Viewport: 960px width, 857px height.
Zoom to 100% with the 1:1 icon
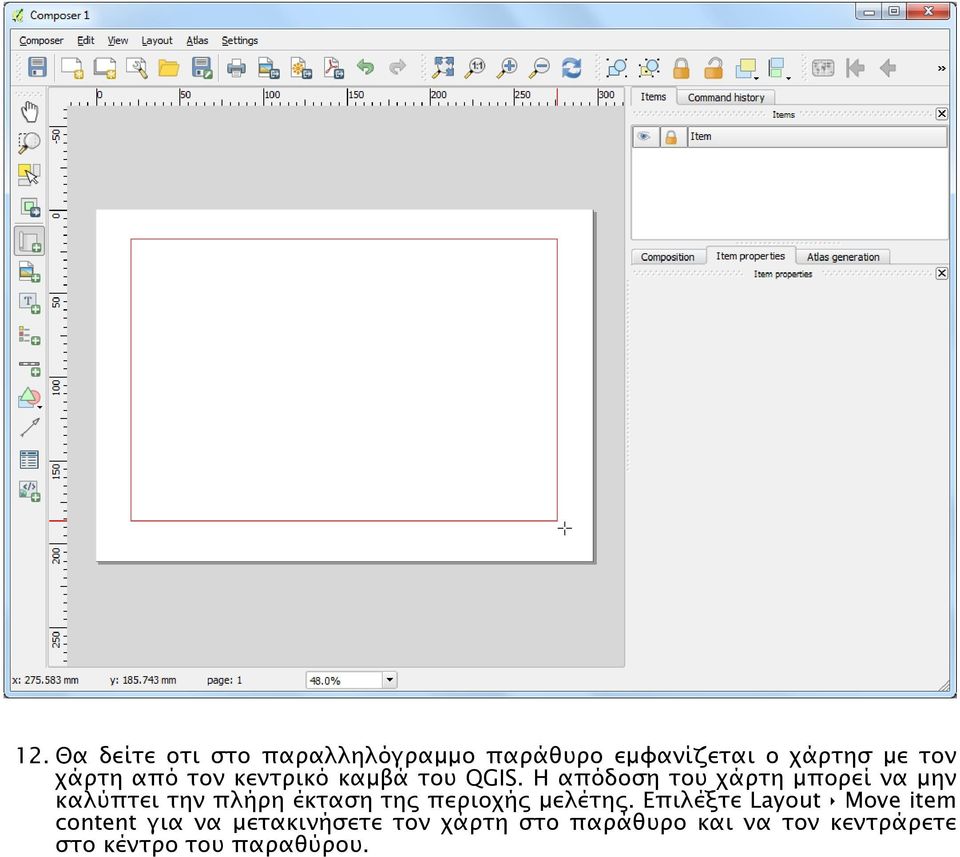(475, 67)
